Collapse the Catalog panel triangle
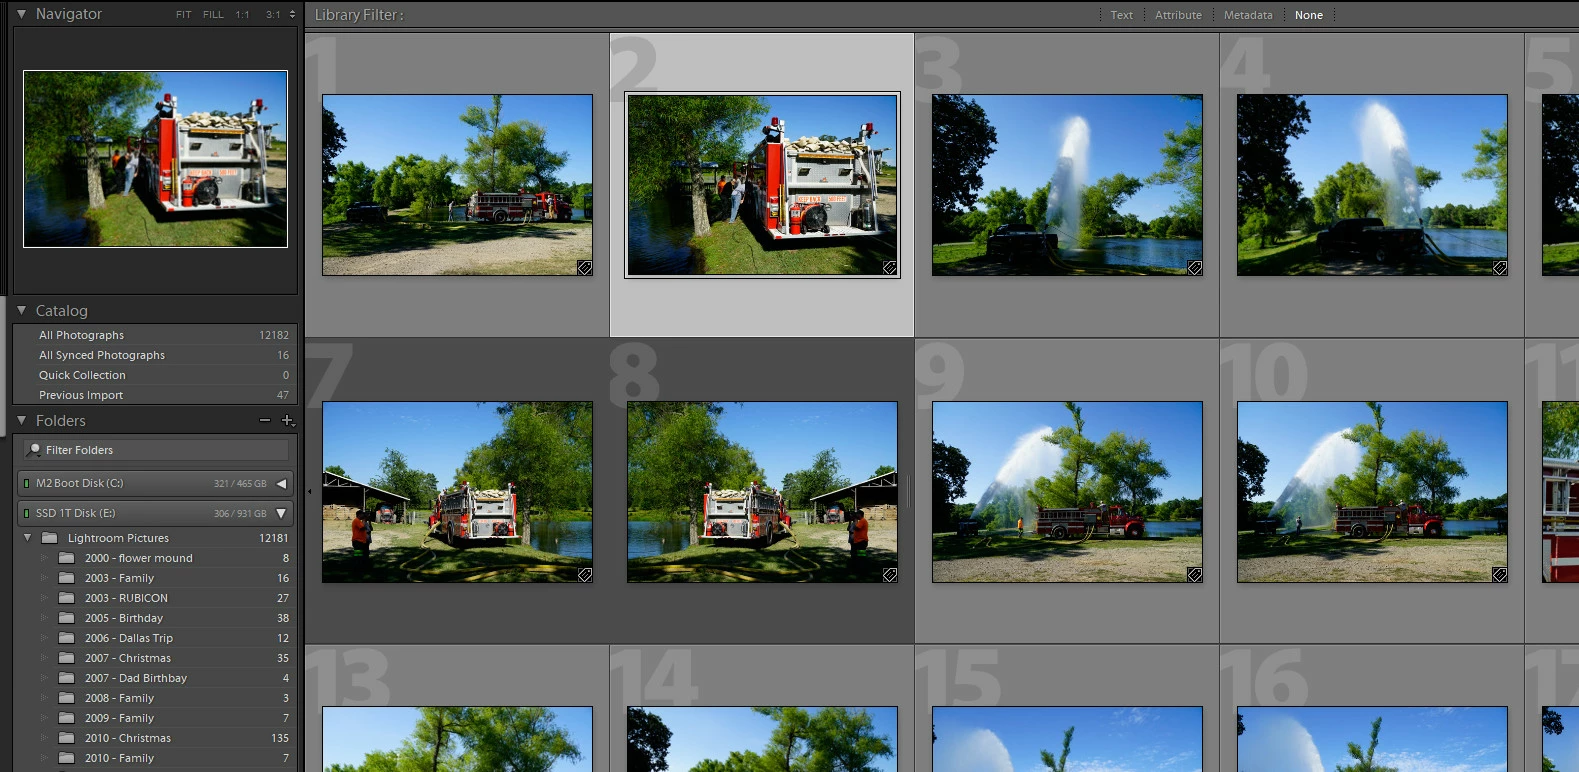 pos(21,311)
